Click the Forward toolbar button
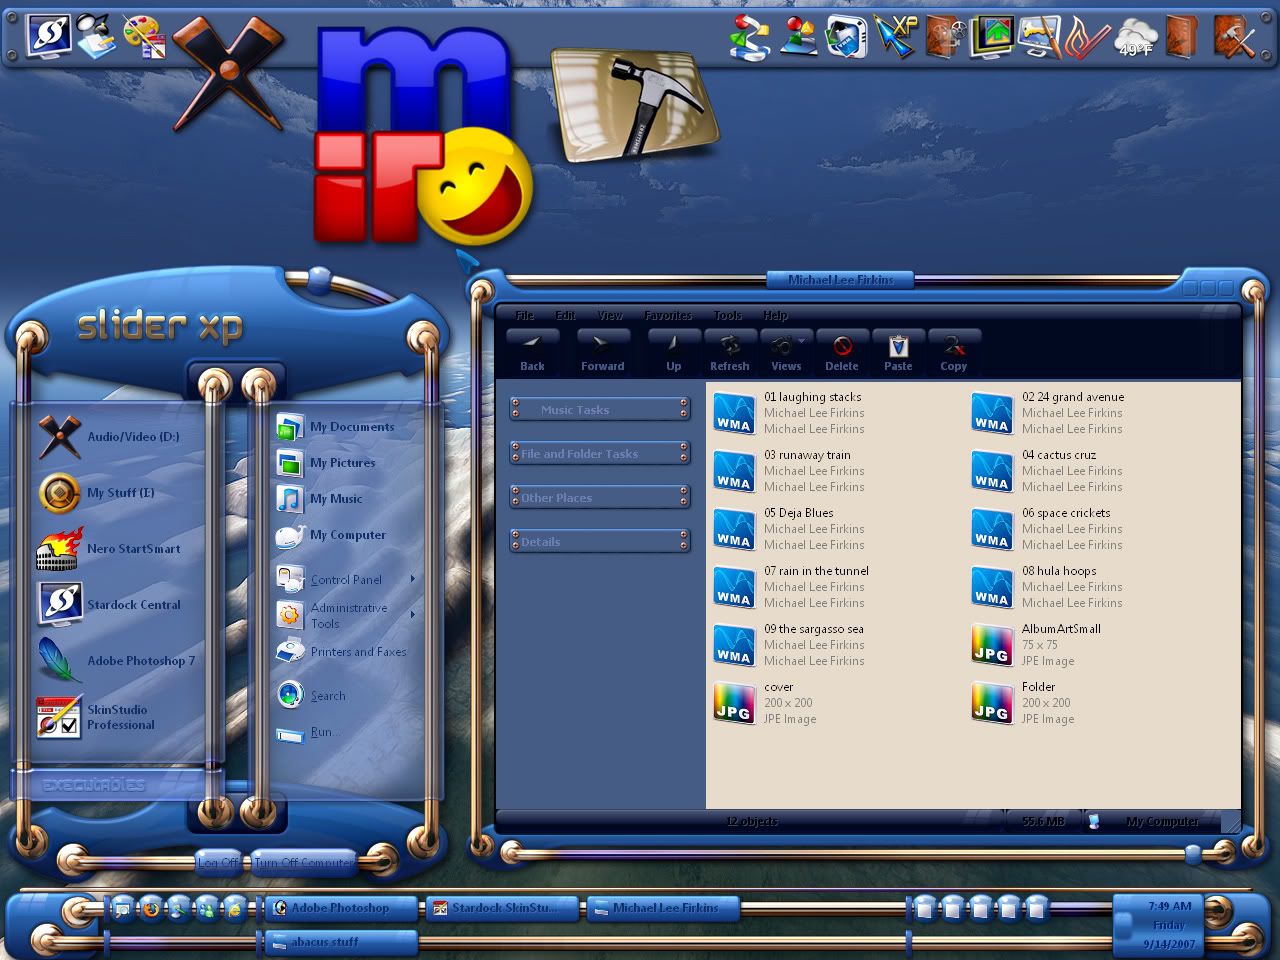Viewport: 1280px width, 960px height. [602, 351]
